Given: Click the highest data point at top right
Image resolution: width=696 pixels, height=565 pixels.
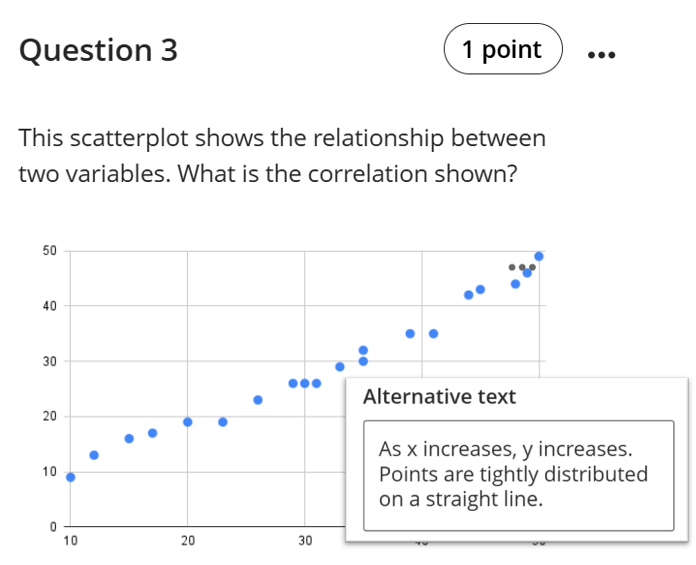Looking at the screenshot, I should (539, 256).
